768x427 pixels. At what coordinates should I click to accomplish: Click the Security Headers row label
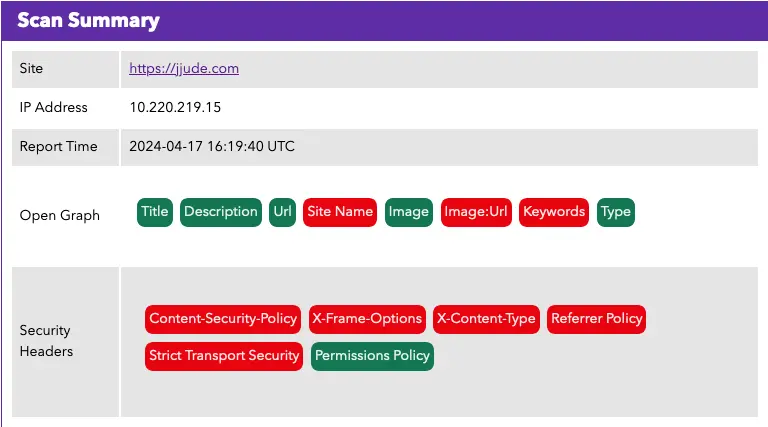point(45,340)
